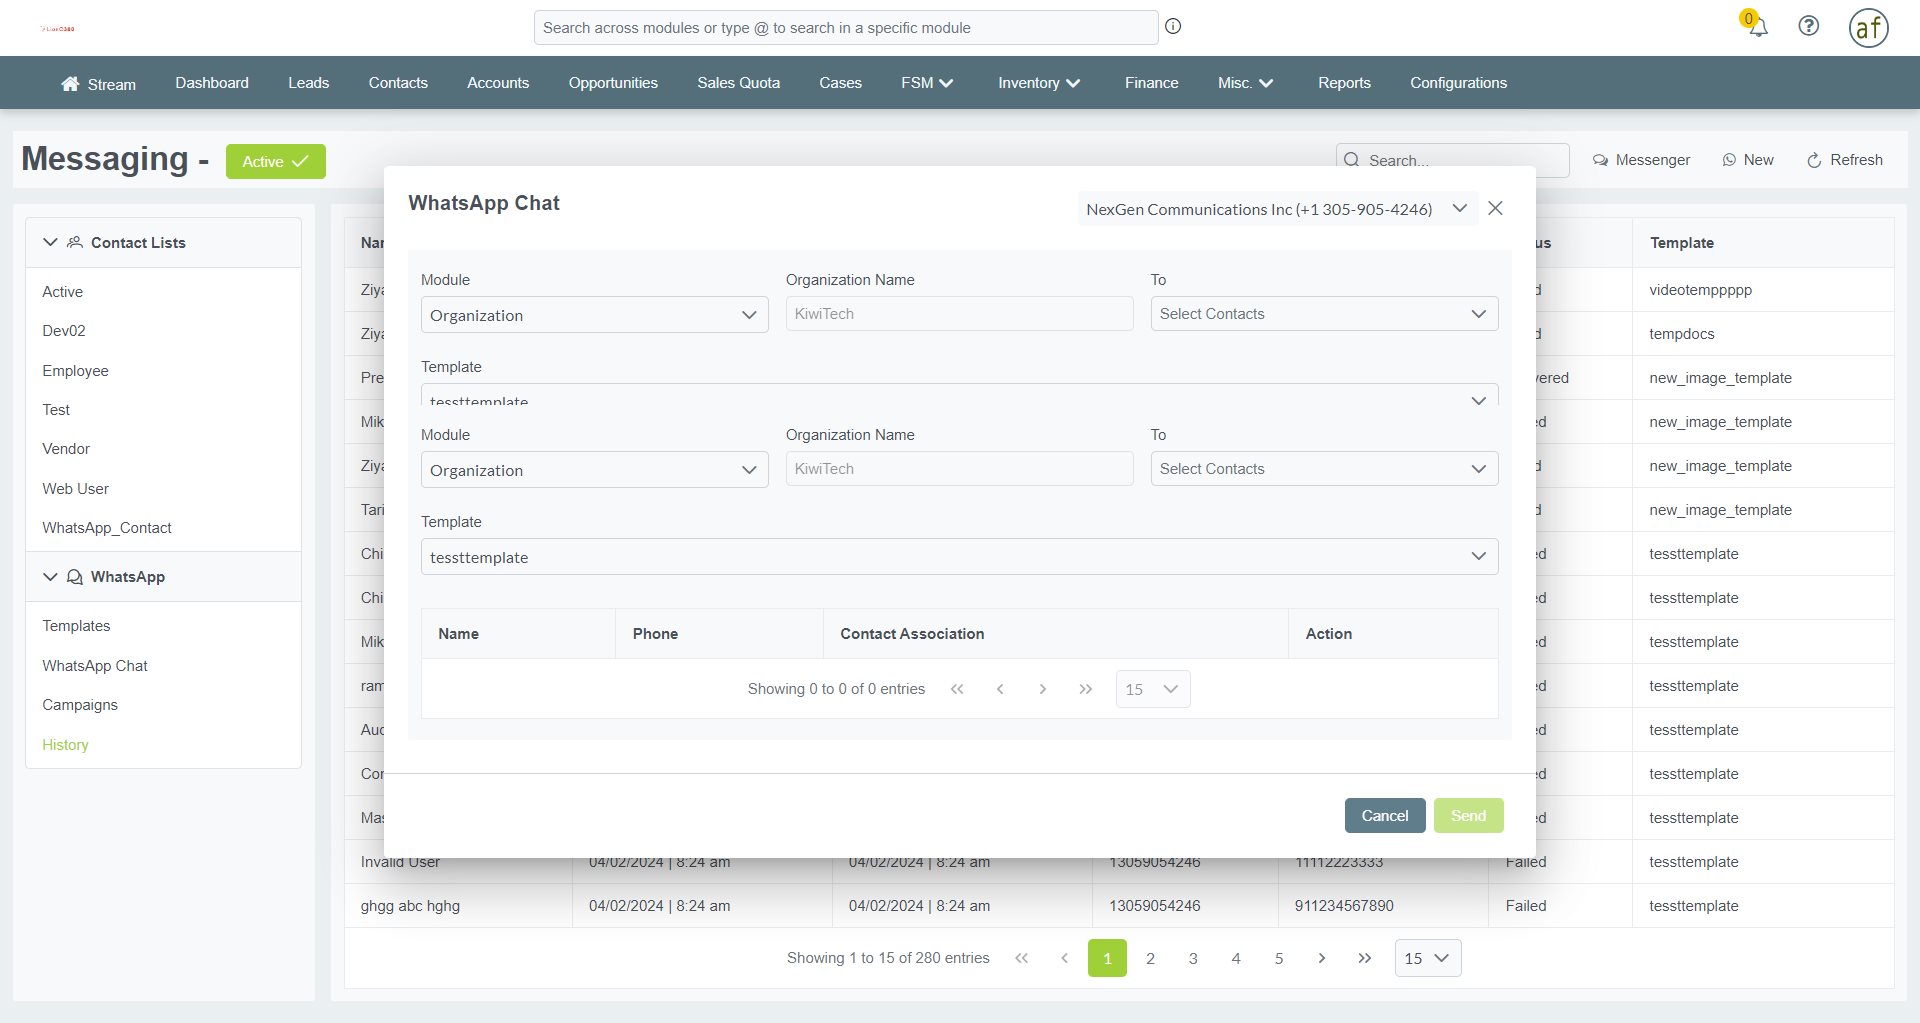Toggle the Messaging Active status

click(275, 161)
